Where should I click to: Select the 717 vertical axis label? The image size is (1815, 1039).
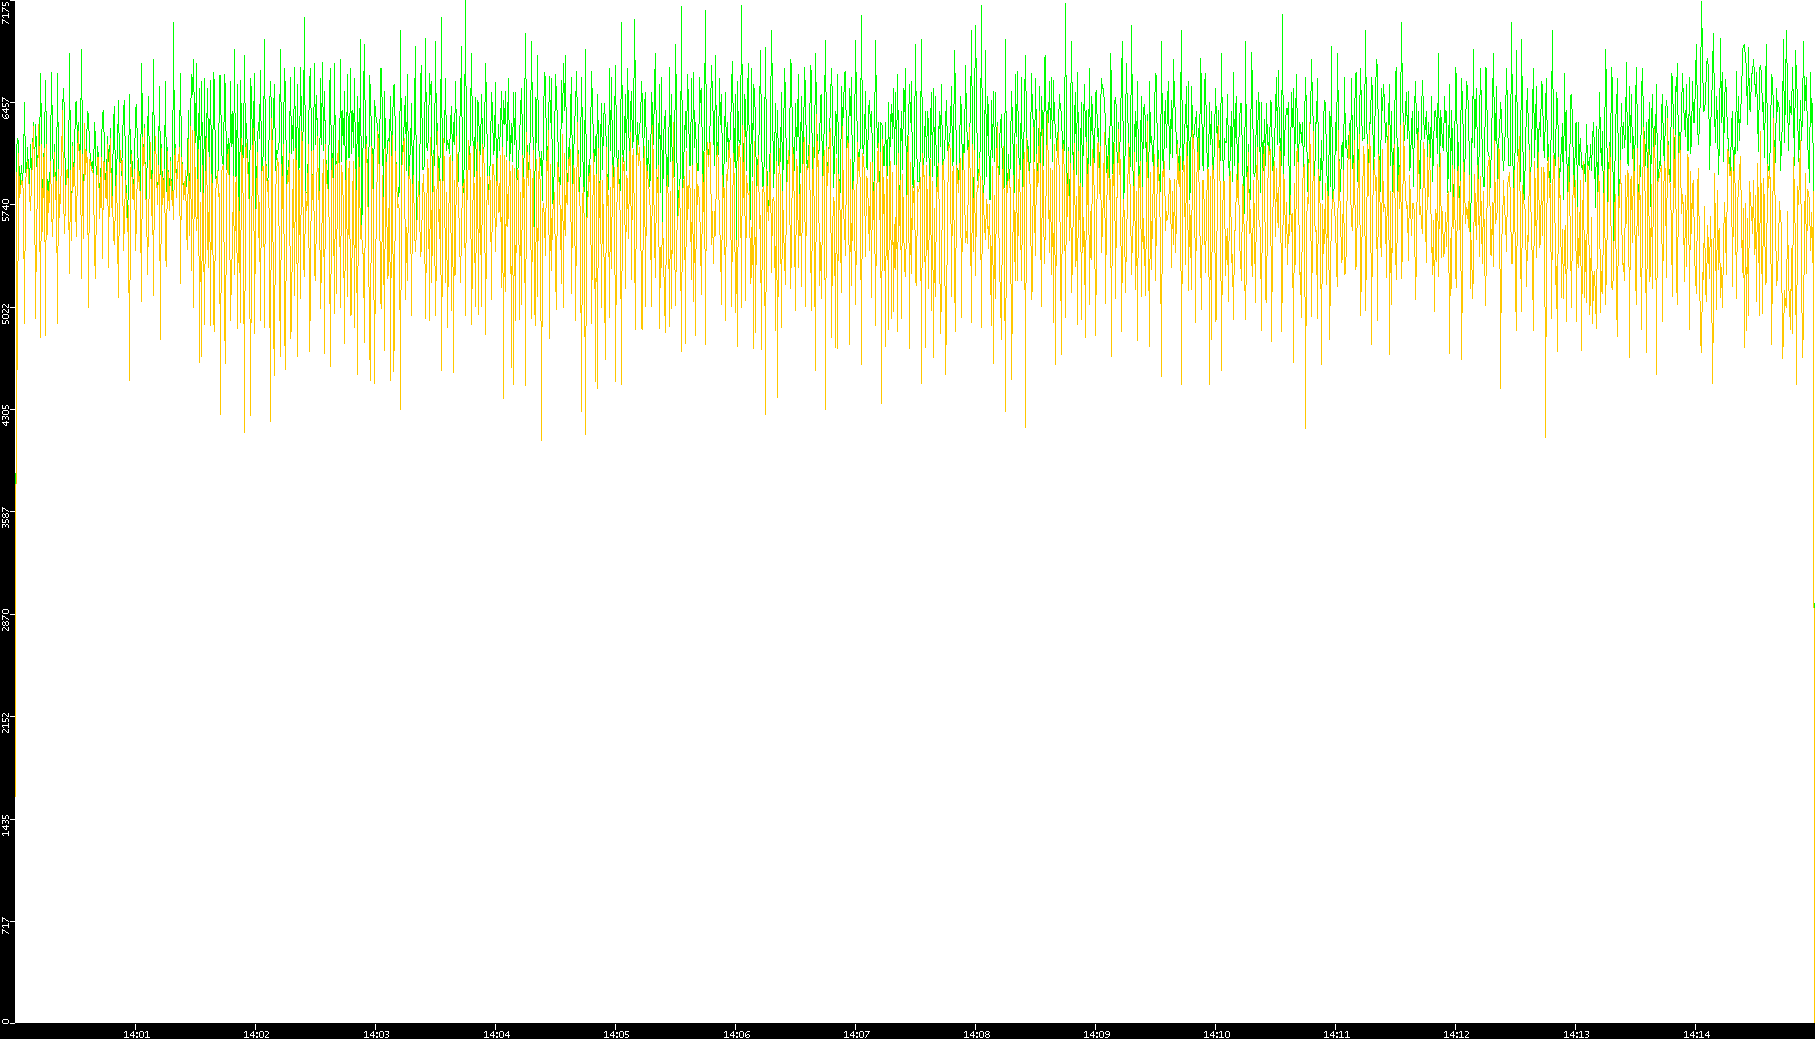(7, 925)
